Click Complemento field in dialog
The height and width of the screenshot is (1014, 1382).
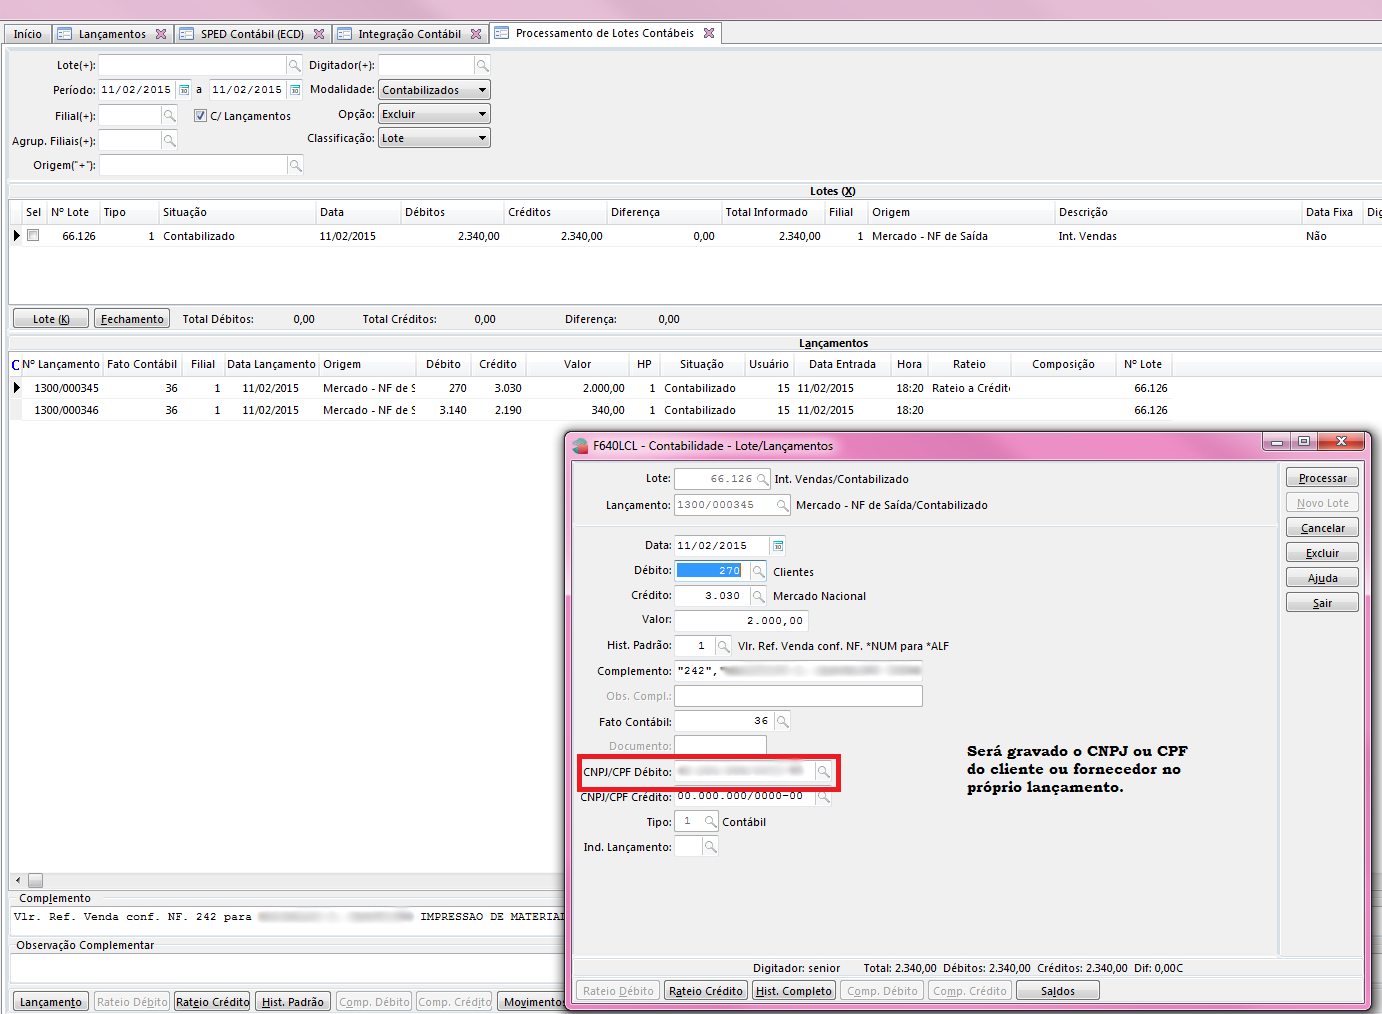(798, 671)
